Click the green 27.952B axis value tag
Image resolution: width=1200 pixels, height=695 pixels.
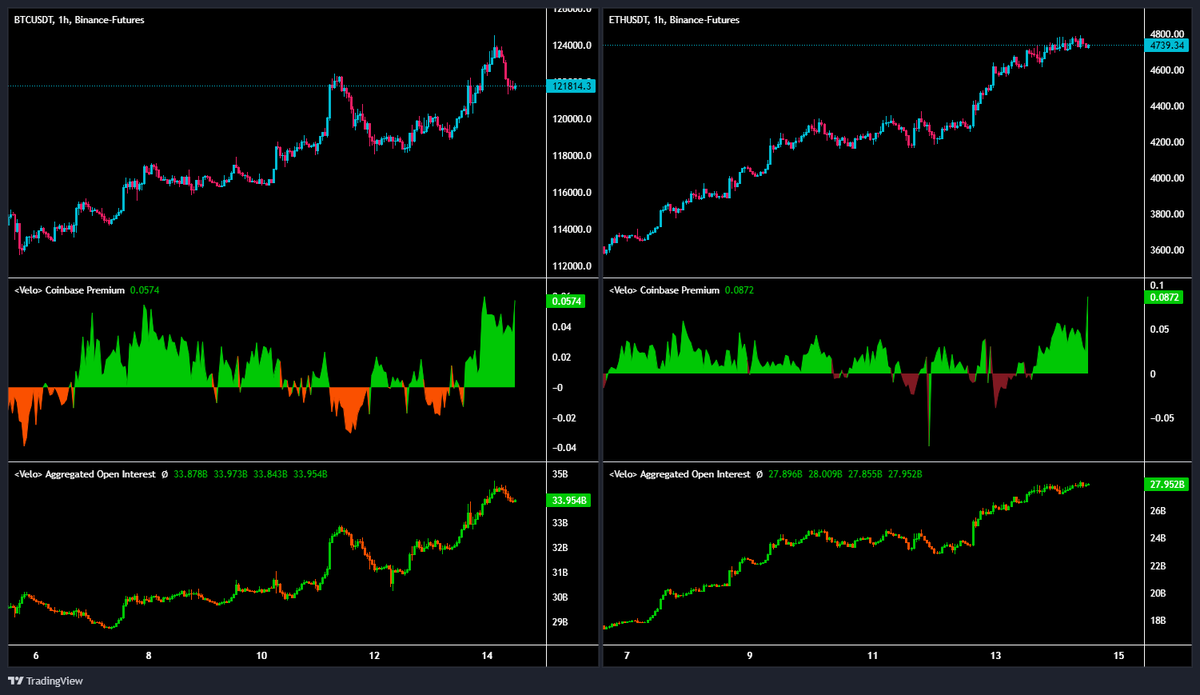pos(1167,484)
